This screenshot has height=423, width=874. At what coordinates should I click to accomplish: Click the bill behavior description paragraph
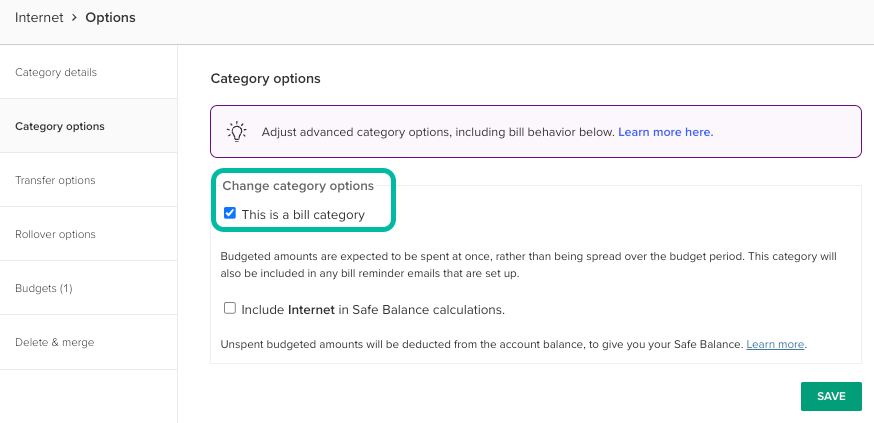[528, 264]
